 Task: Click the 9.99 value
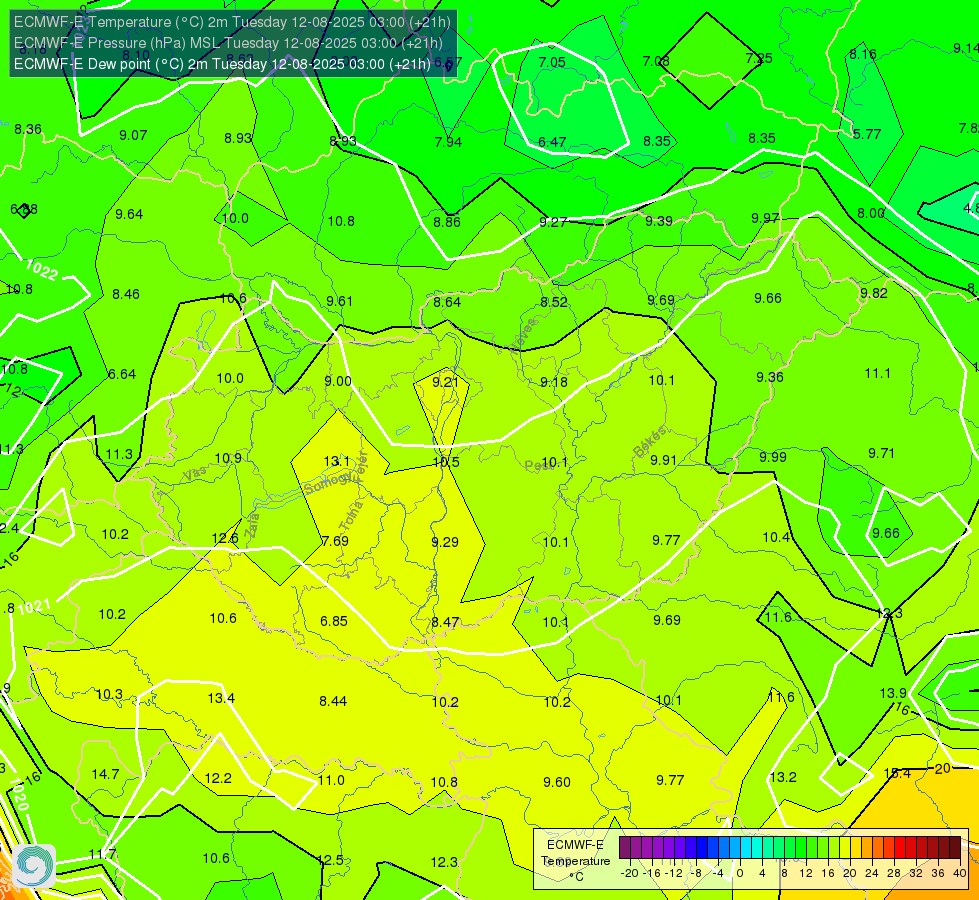coord(772,457)
